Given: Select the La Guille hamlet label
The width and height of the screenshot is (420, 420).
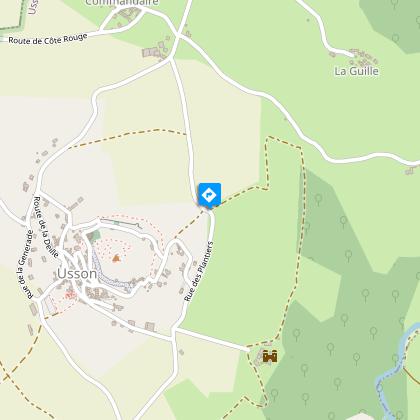Looking at the screenshot, I should (357, 71).
